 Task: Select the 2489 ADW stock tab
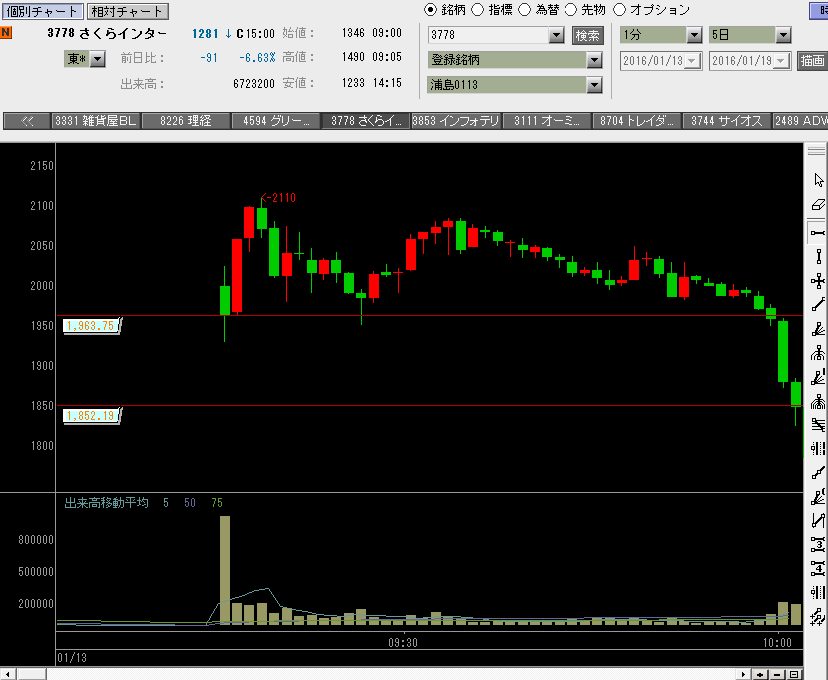click(x=800, y=121)
